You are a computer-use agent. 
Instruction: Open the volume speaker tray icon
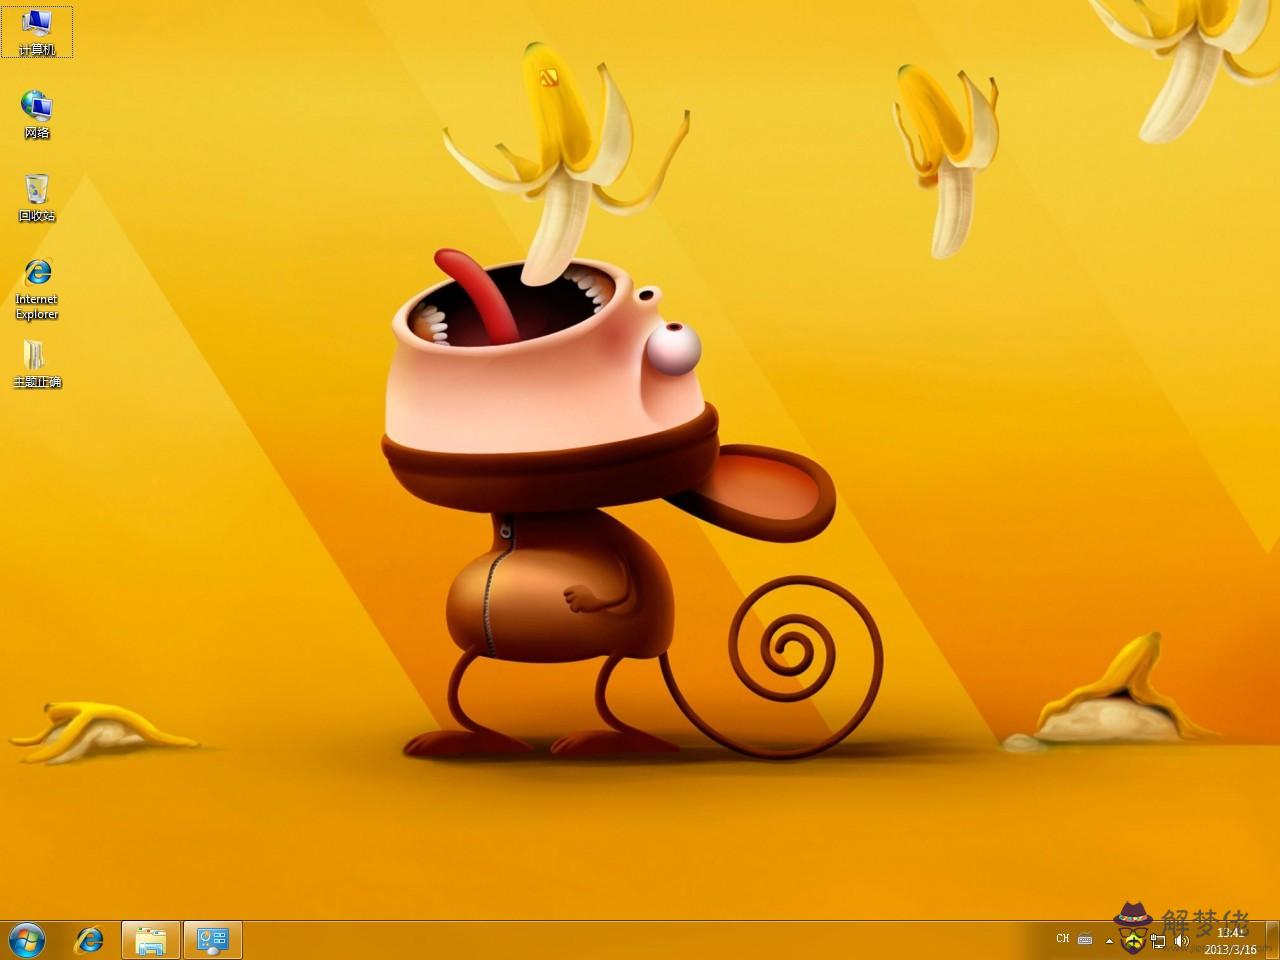1181,941
